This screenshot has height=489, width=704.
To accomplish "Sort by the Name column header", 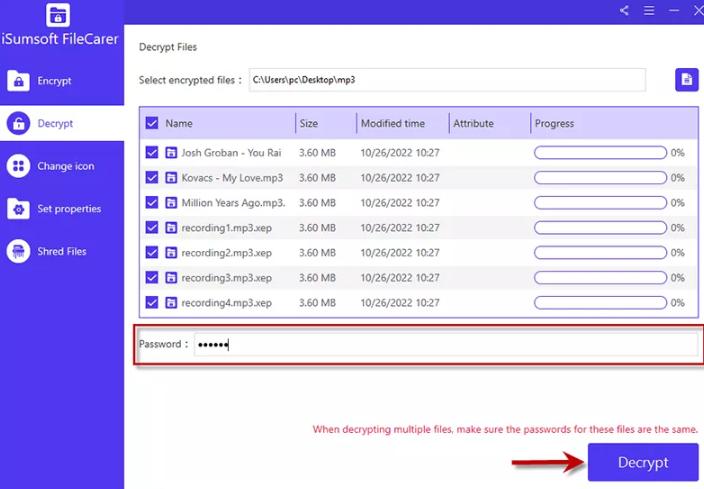I will pyautogui.click(x=179, y=123).
